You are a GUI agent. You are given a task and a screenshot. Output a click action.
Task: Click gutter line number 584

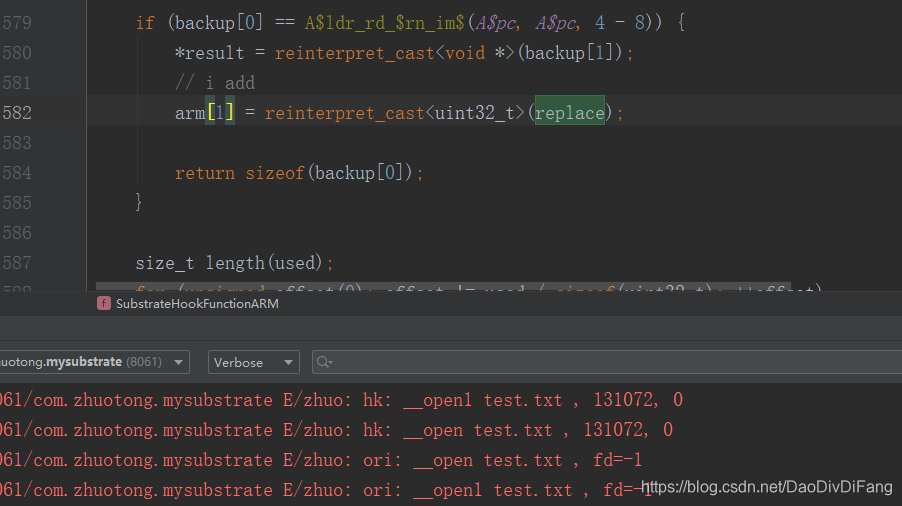[x=17, y=172]
